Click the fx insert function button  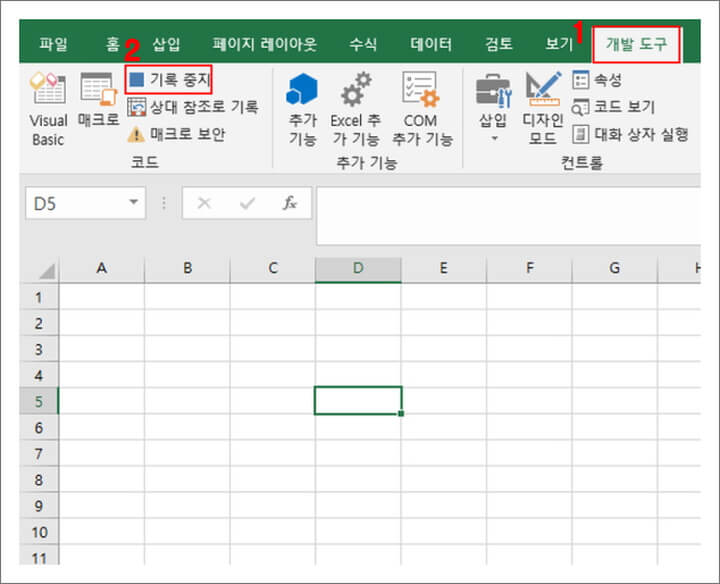(x=289, y=202)
